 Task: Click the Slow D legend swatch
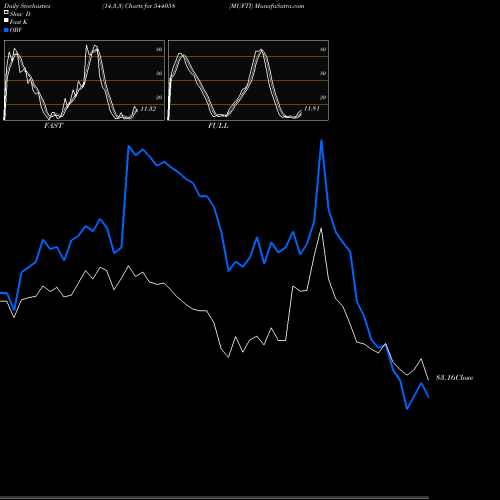(x=6, y=12)
